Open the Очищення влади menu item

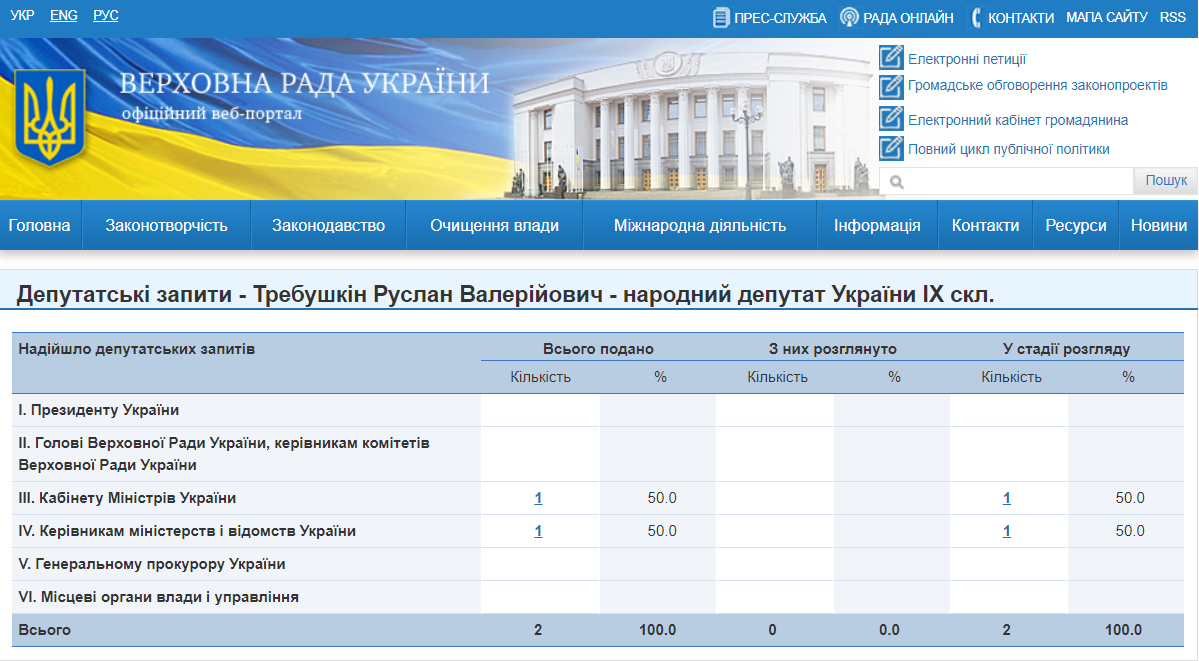494,225
